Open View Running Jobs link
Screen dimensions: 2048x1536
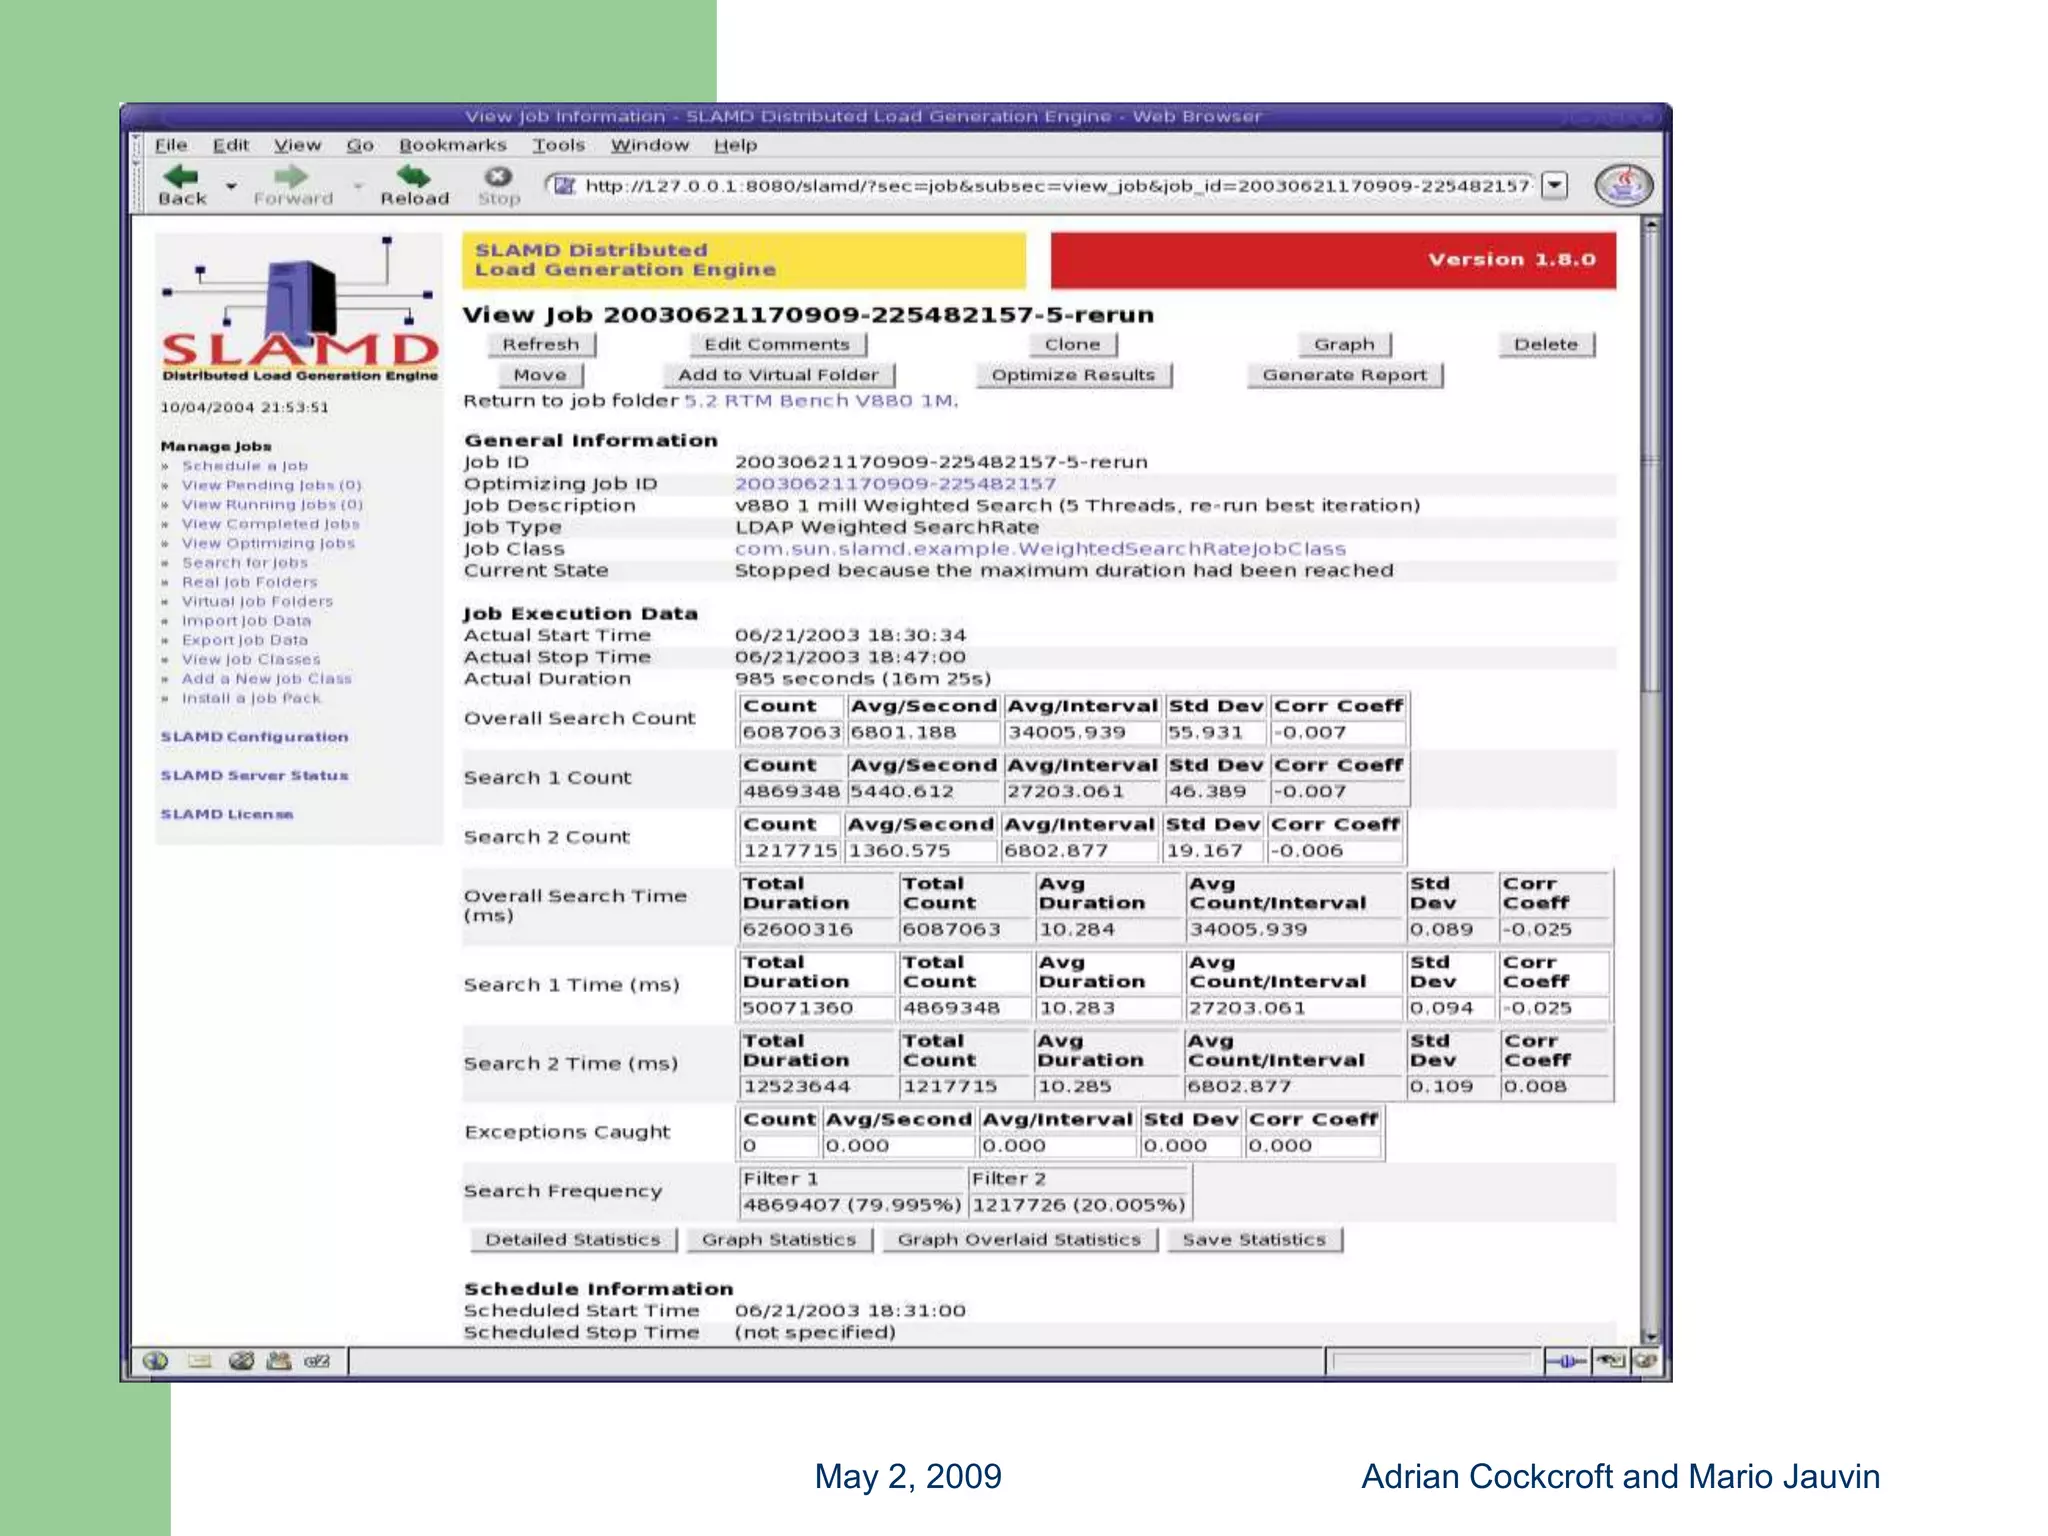coord(273,505)
